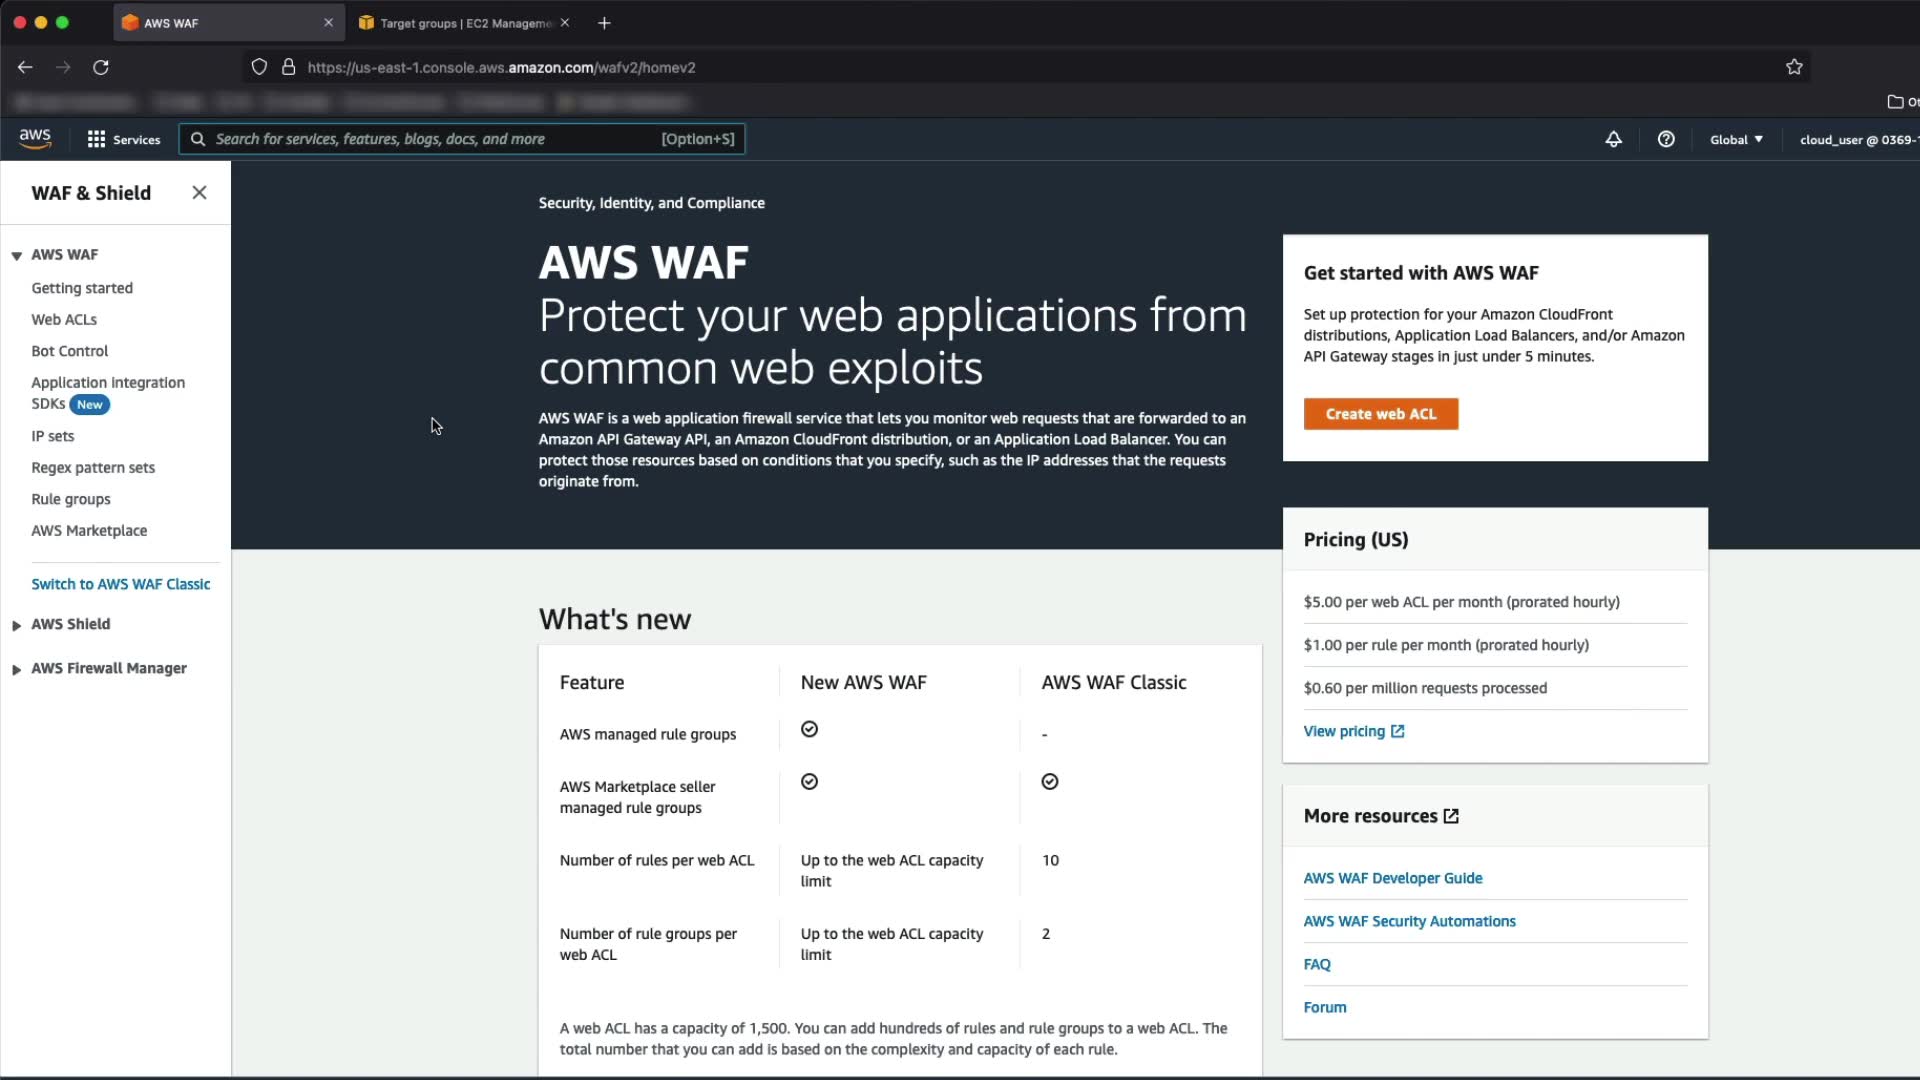Open IP sets in sidebar
1920x1080 pixels.
click(x=53, y=436)
